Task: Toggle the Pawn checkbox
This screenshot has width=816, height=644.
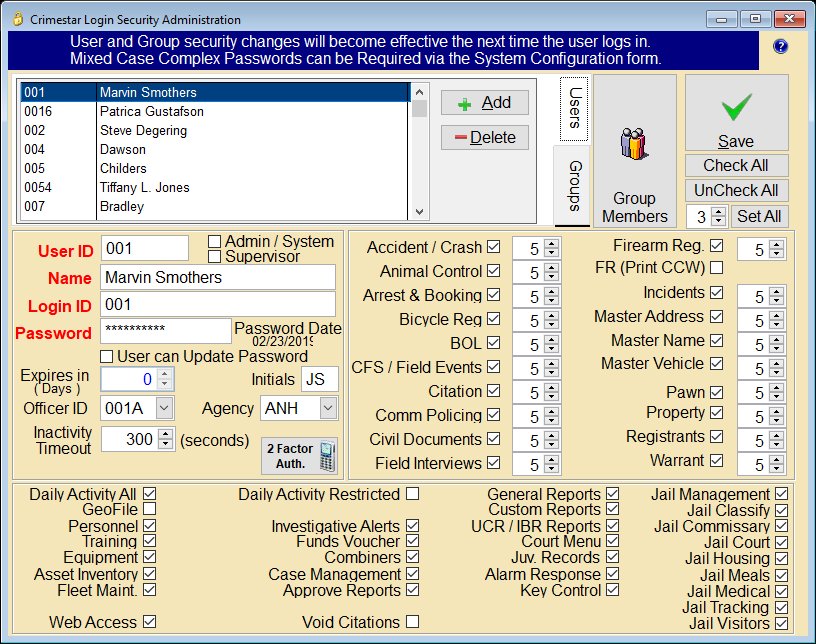Action: (x=717, y=392)
